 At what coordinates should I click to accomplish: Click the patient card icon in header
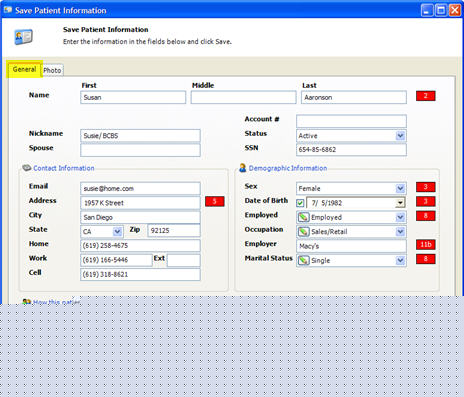pyautogui.click(x=23, y=37)
